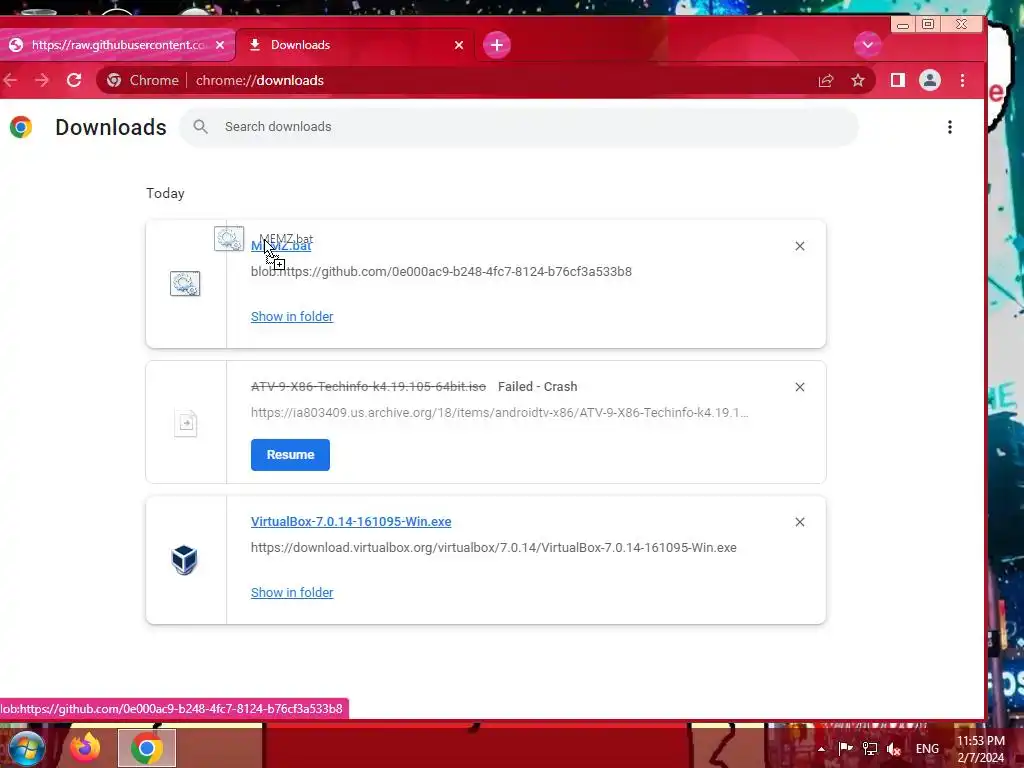This screenshot has height=768, width=1024.
Task: Open the Chrome three-dot menu in toolbar
Action: 963,80
